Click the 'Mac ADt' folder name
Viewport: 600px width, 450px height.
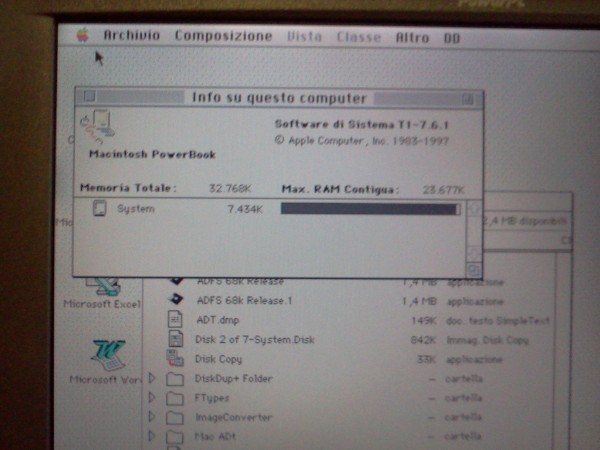(215, 436)
